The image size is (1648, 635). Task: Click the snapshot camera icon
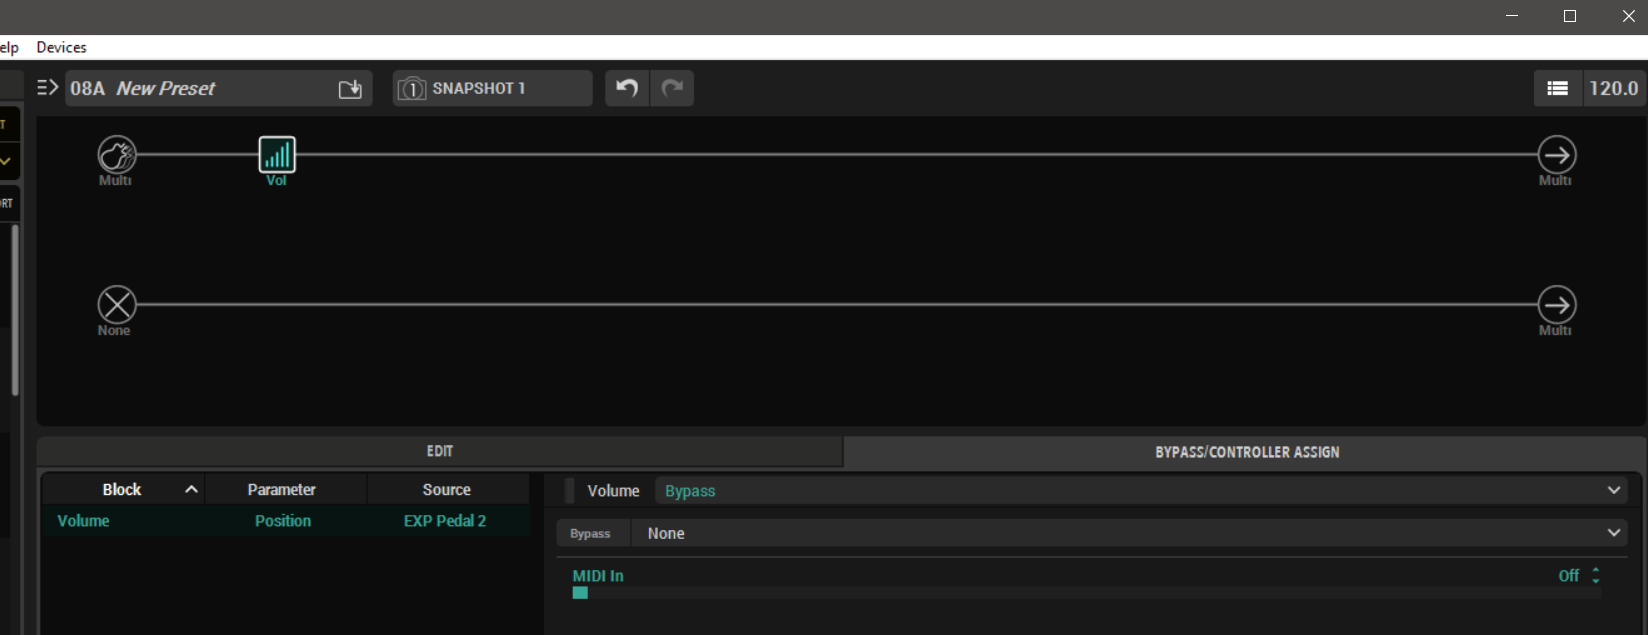pyautogui.click(x=411, y=89)
